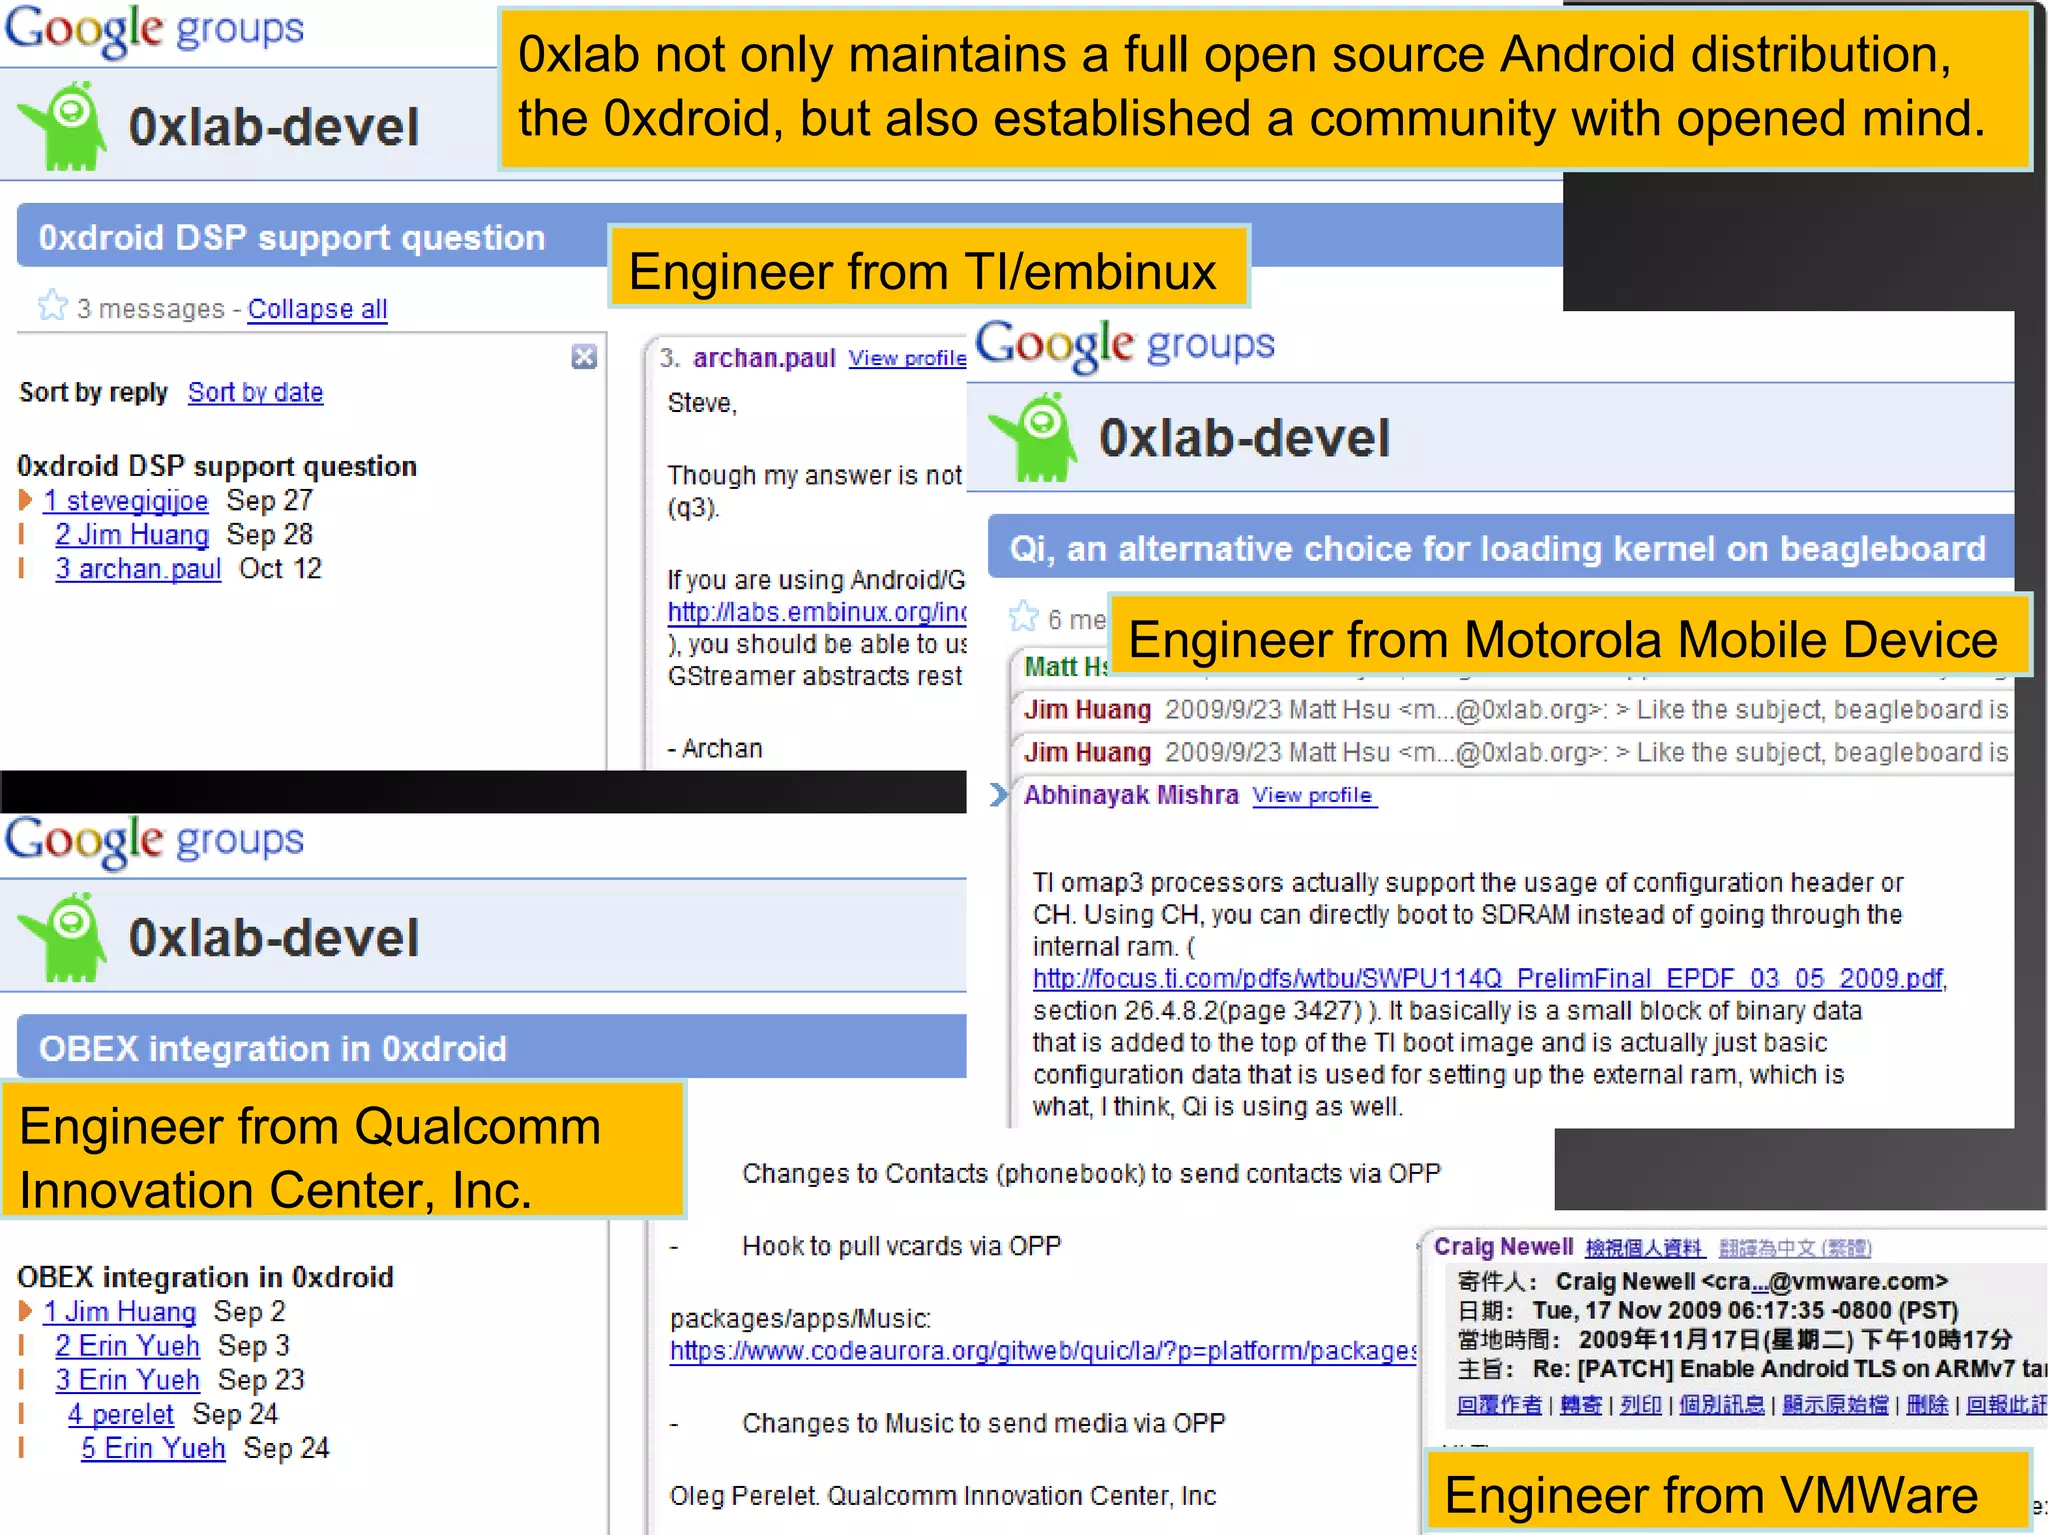Image resolution: width=2048 pixels, height=1535 pixels.
Task: Click the 0xlab-devel mascot in the OBEX panel
Action: [66, 938]
